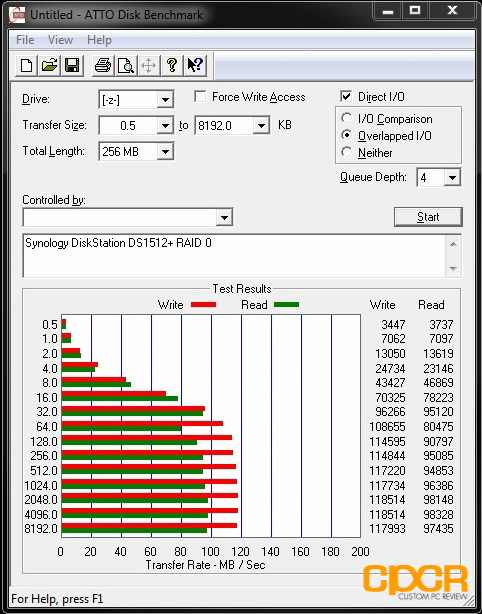Screen dimensions: 482x614
Task: Open a benchmark file with the folder icon
Action: click(x=49, y=65)
